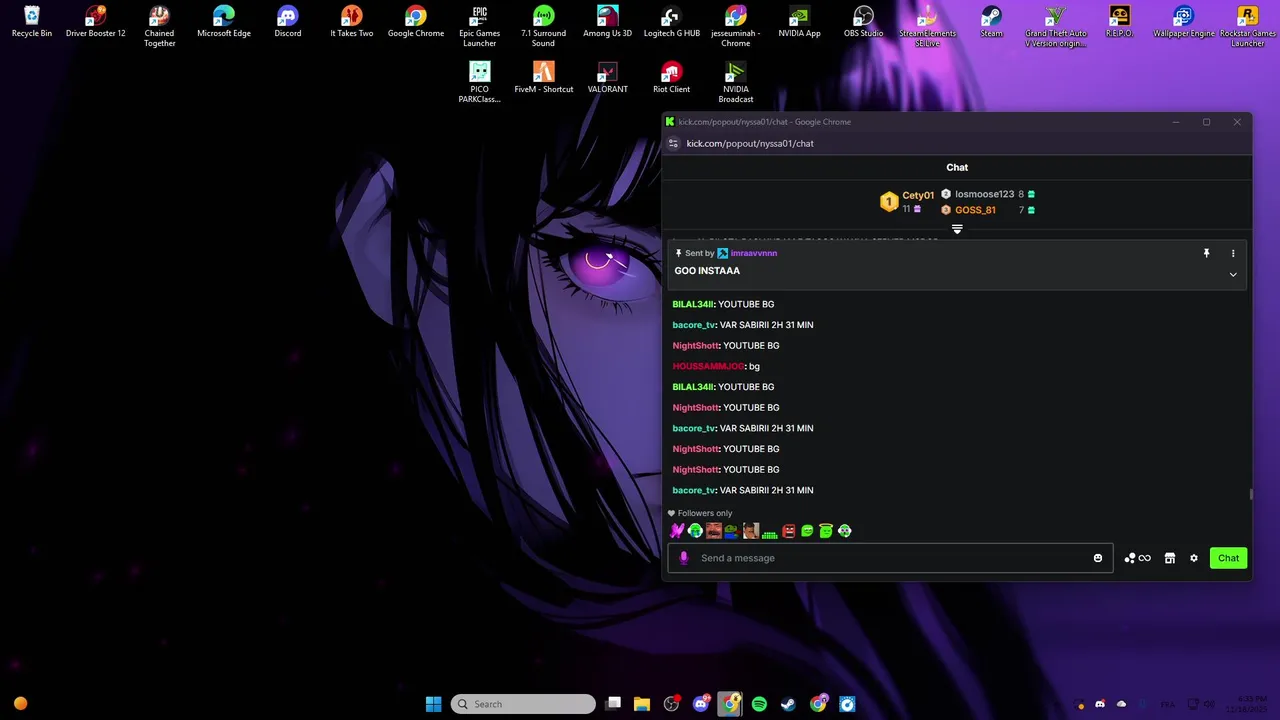Select the NVIDIA App desktop icon
The height and width of the screenshot is (720, 1280).
799,22
